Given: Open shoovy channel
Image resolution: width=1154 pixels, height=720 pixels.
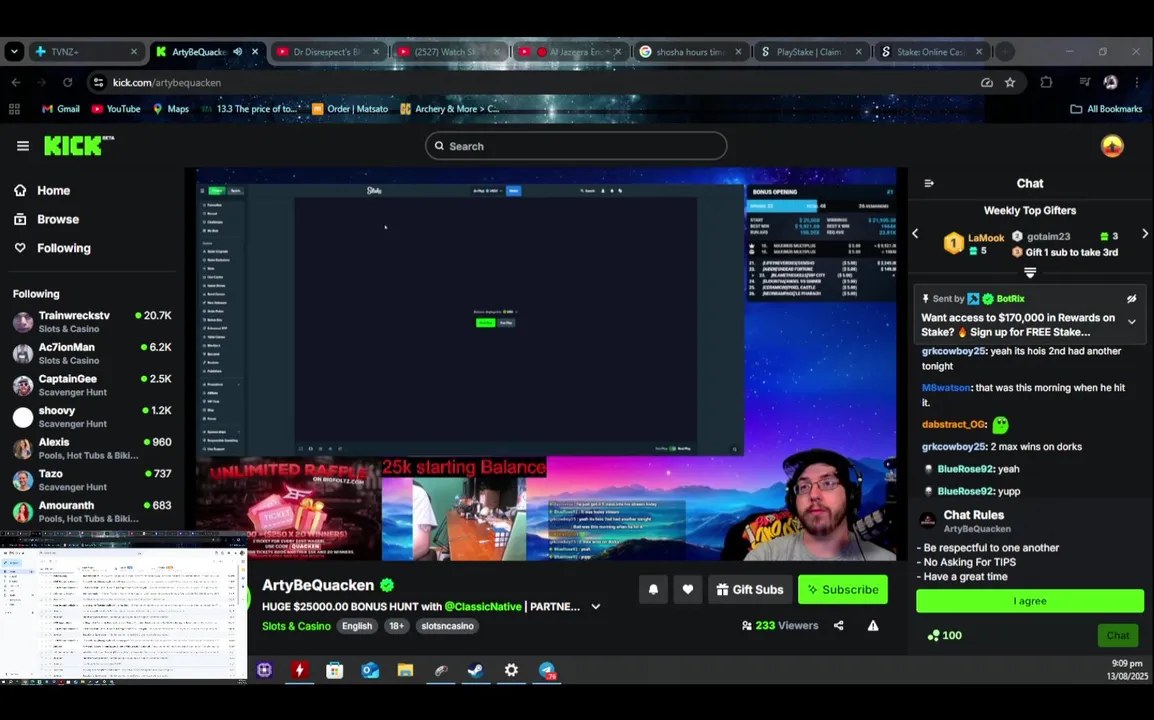Looking at the screenshot, I should pyautogui.click(x=92, y=417).
